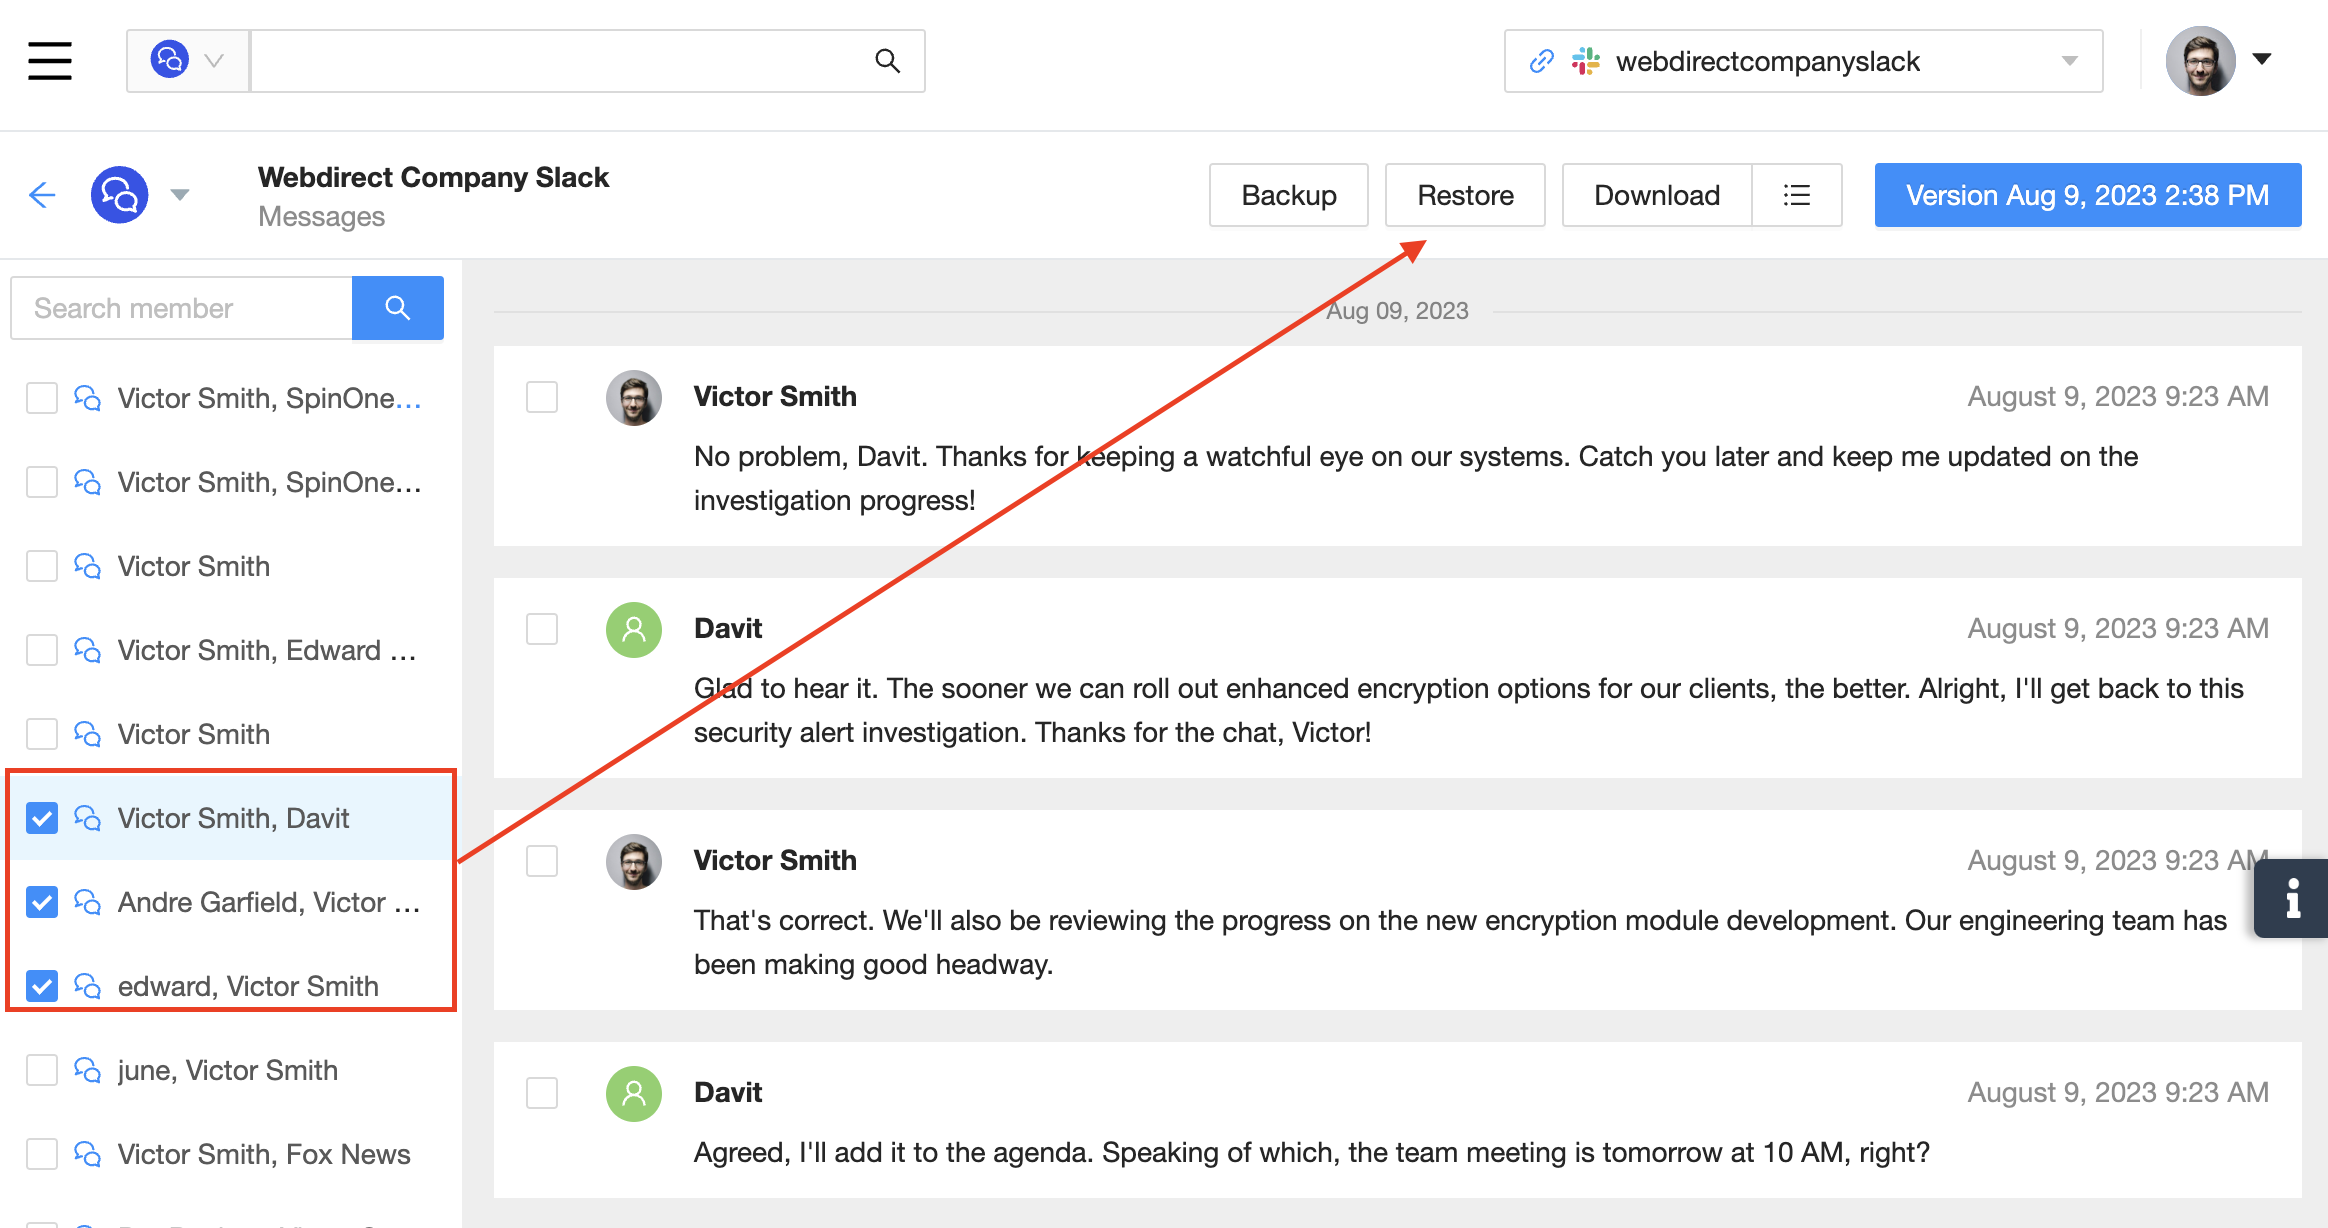This screenshot has width=2328, height=1228.
Task: Click the info panel icon
Action: tap(2292, 898)
